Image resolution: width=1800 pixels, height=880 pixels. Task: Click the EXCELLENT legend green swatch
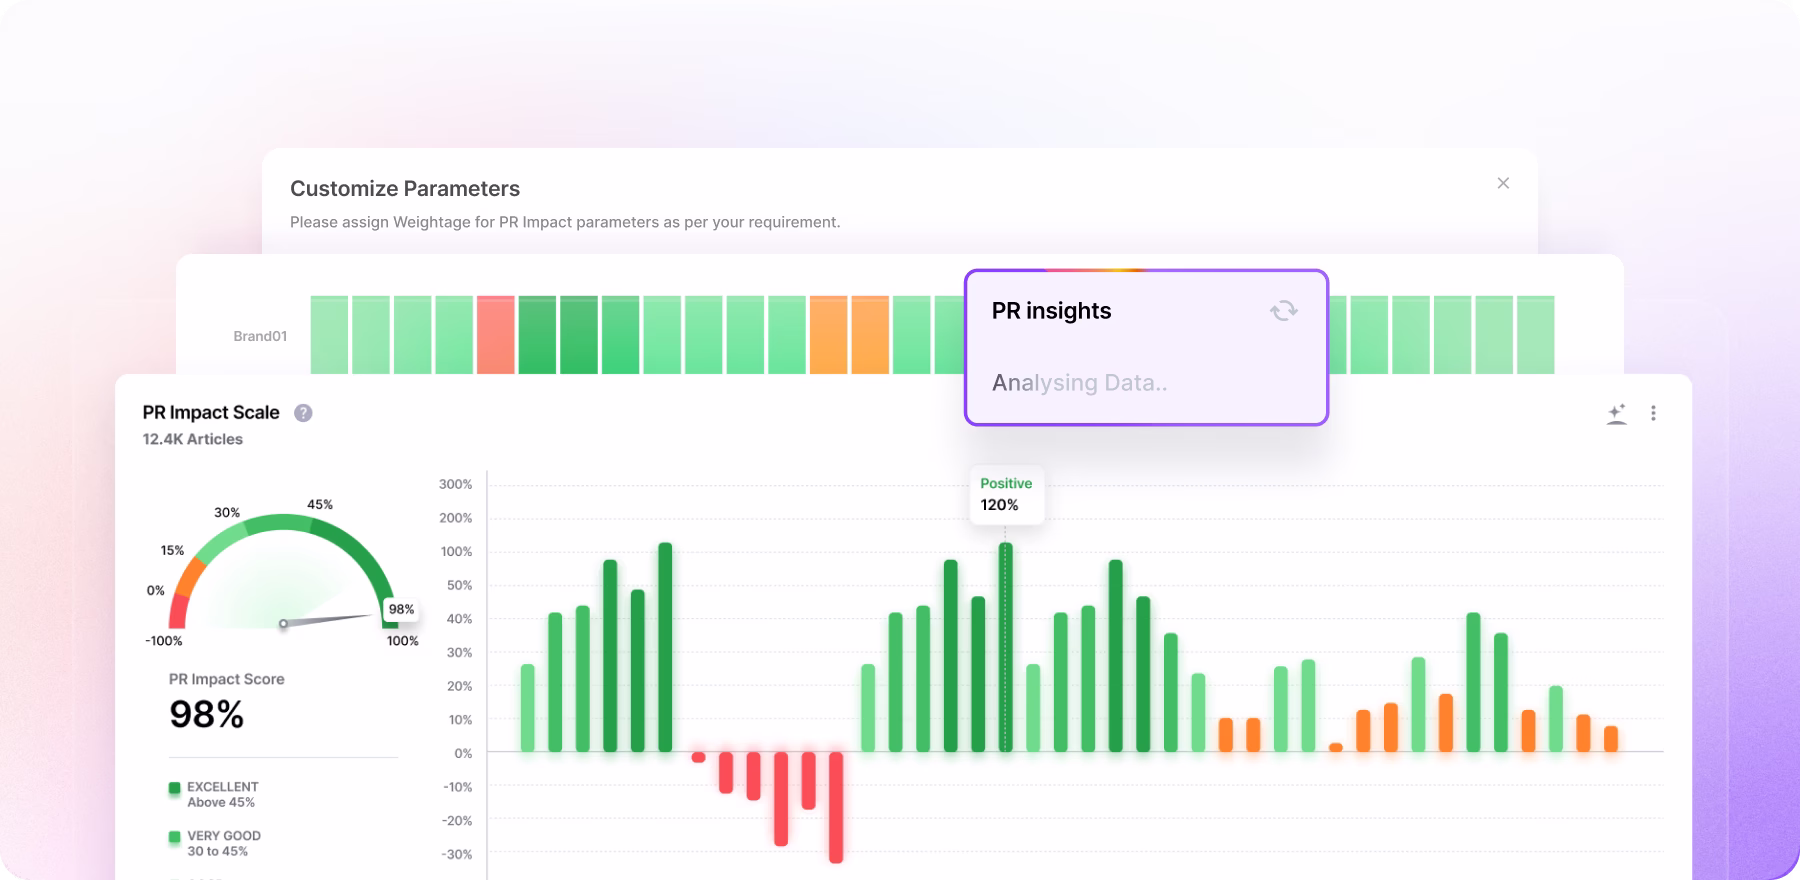pos(175,788)
